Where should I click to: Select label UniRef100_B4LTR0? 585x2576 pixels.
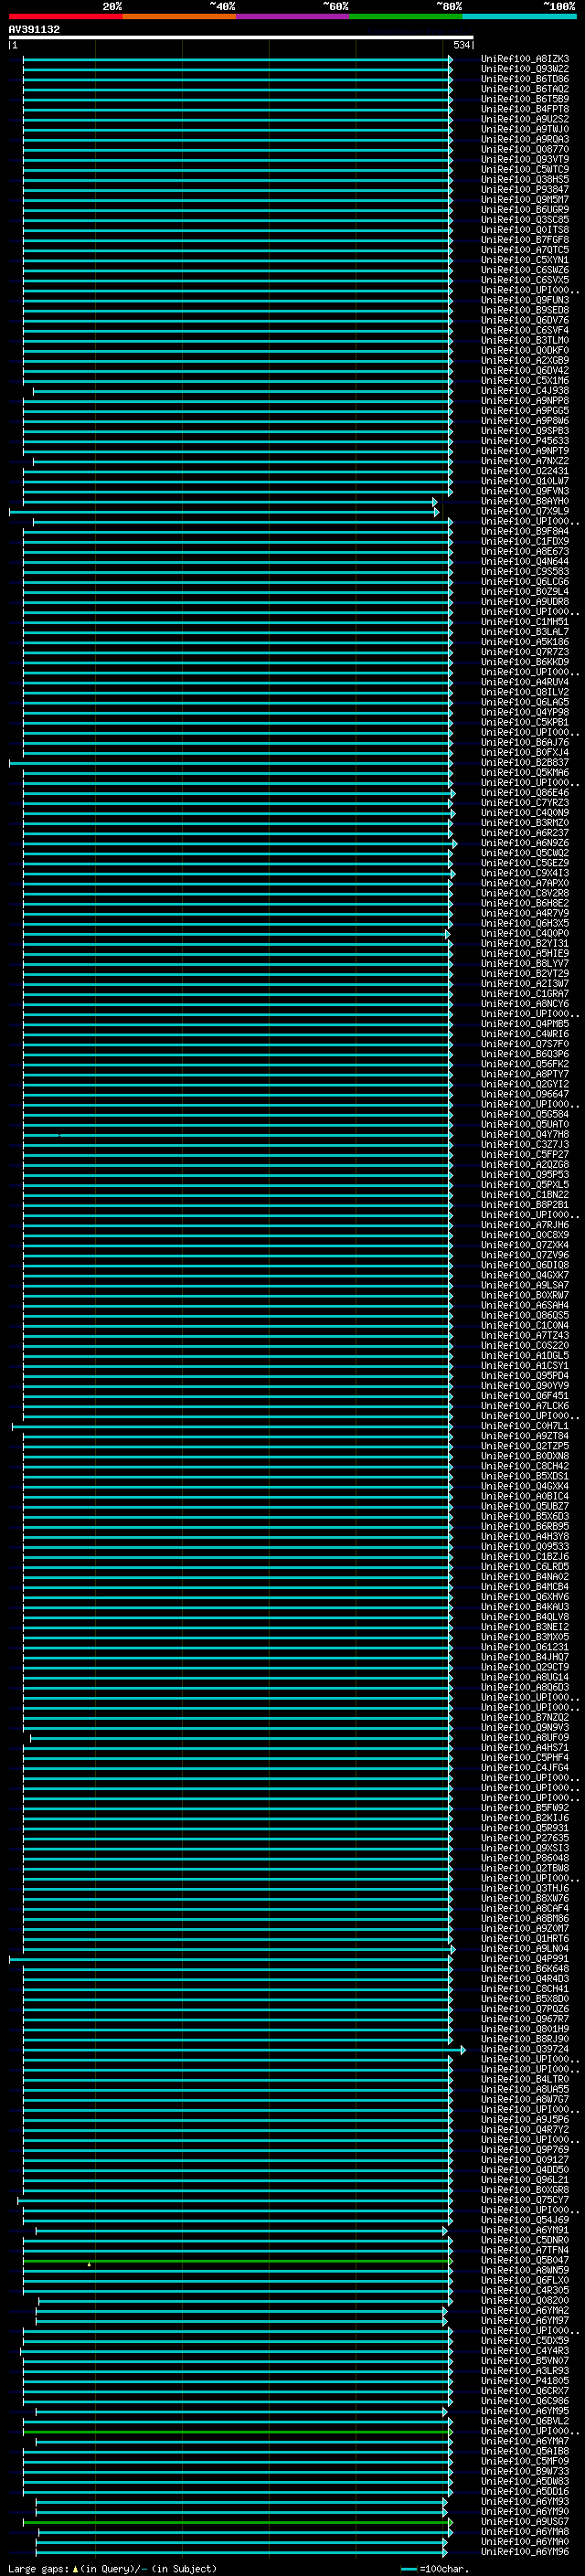point(525,2079)
